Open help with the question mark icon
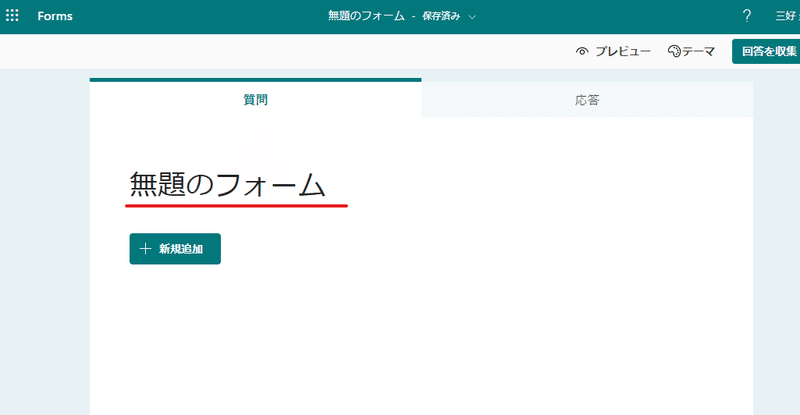Image resolution: width=800 pixels, height=415 pixels. click(746, 16)
